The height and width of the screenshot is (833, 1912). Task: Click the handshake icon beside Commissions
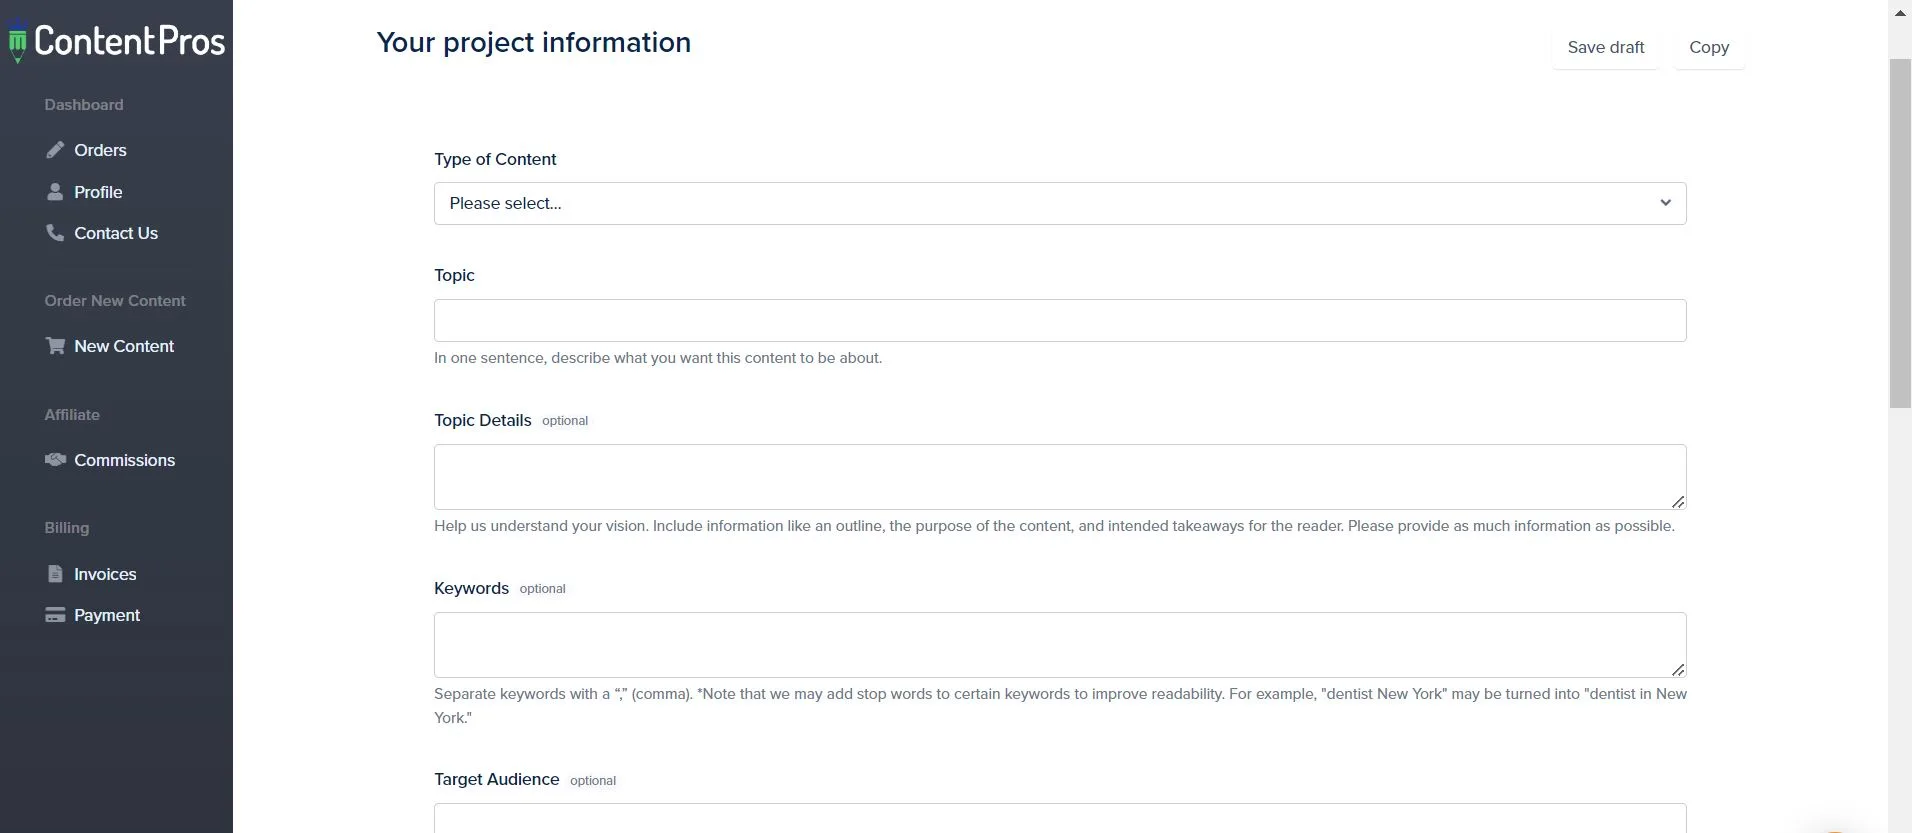[x=55, y=459]
